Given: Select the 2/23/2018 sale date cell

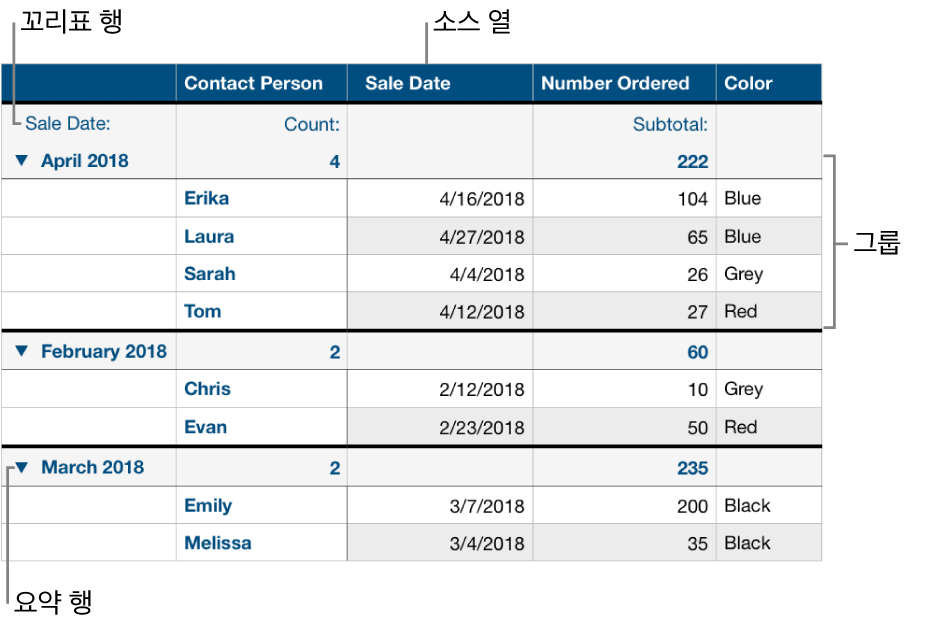Looking at the screenshot, I should pos(482,427).
